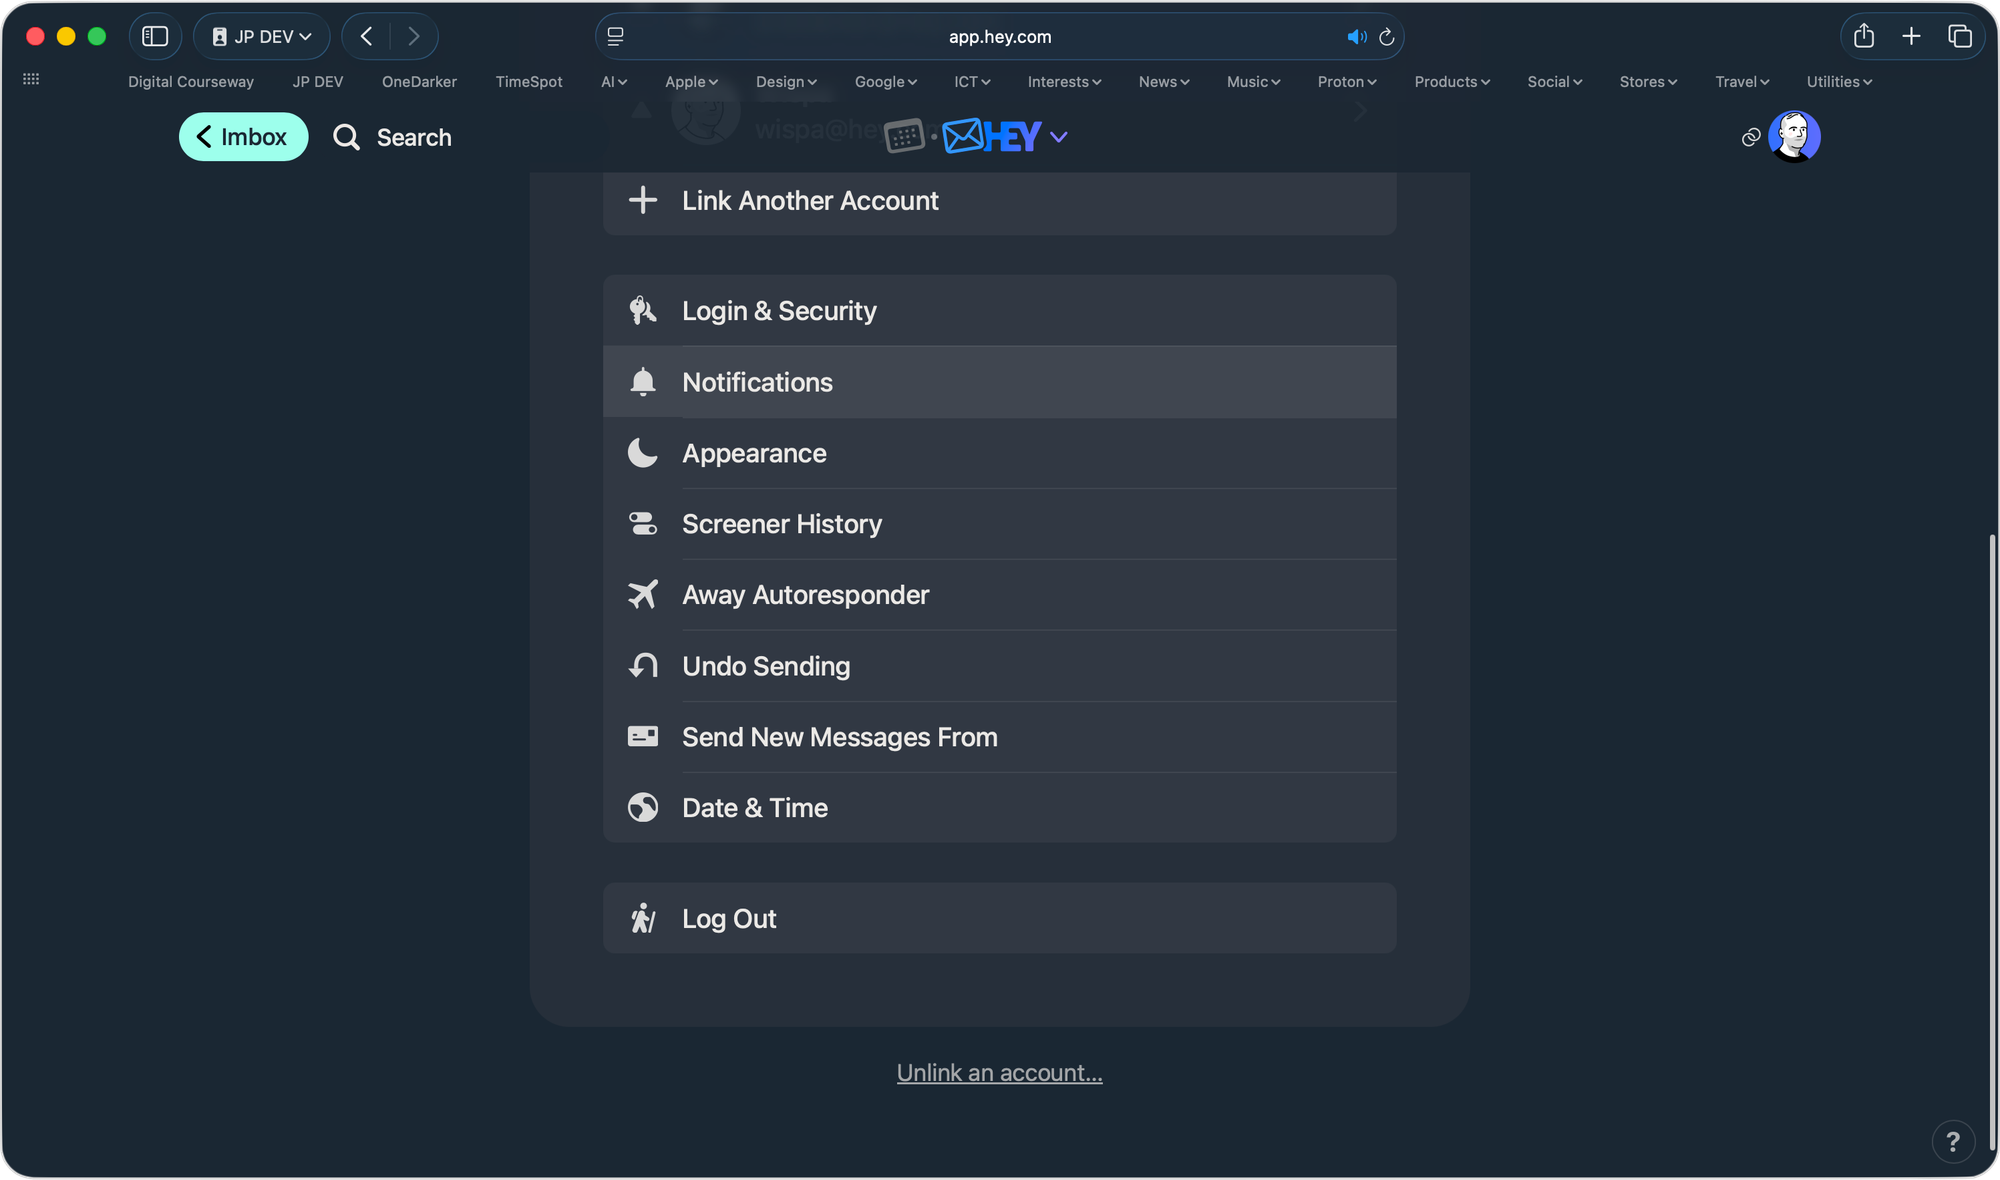The image size is (2000, 1180).
Task: Click the Notifications bell icon
Action: [x=642, y=382]
